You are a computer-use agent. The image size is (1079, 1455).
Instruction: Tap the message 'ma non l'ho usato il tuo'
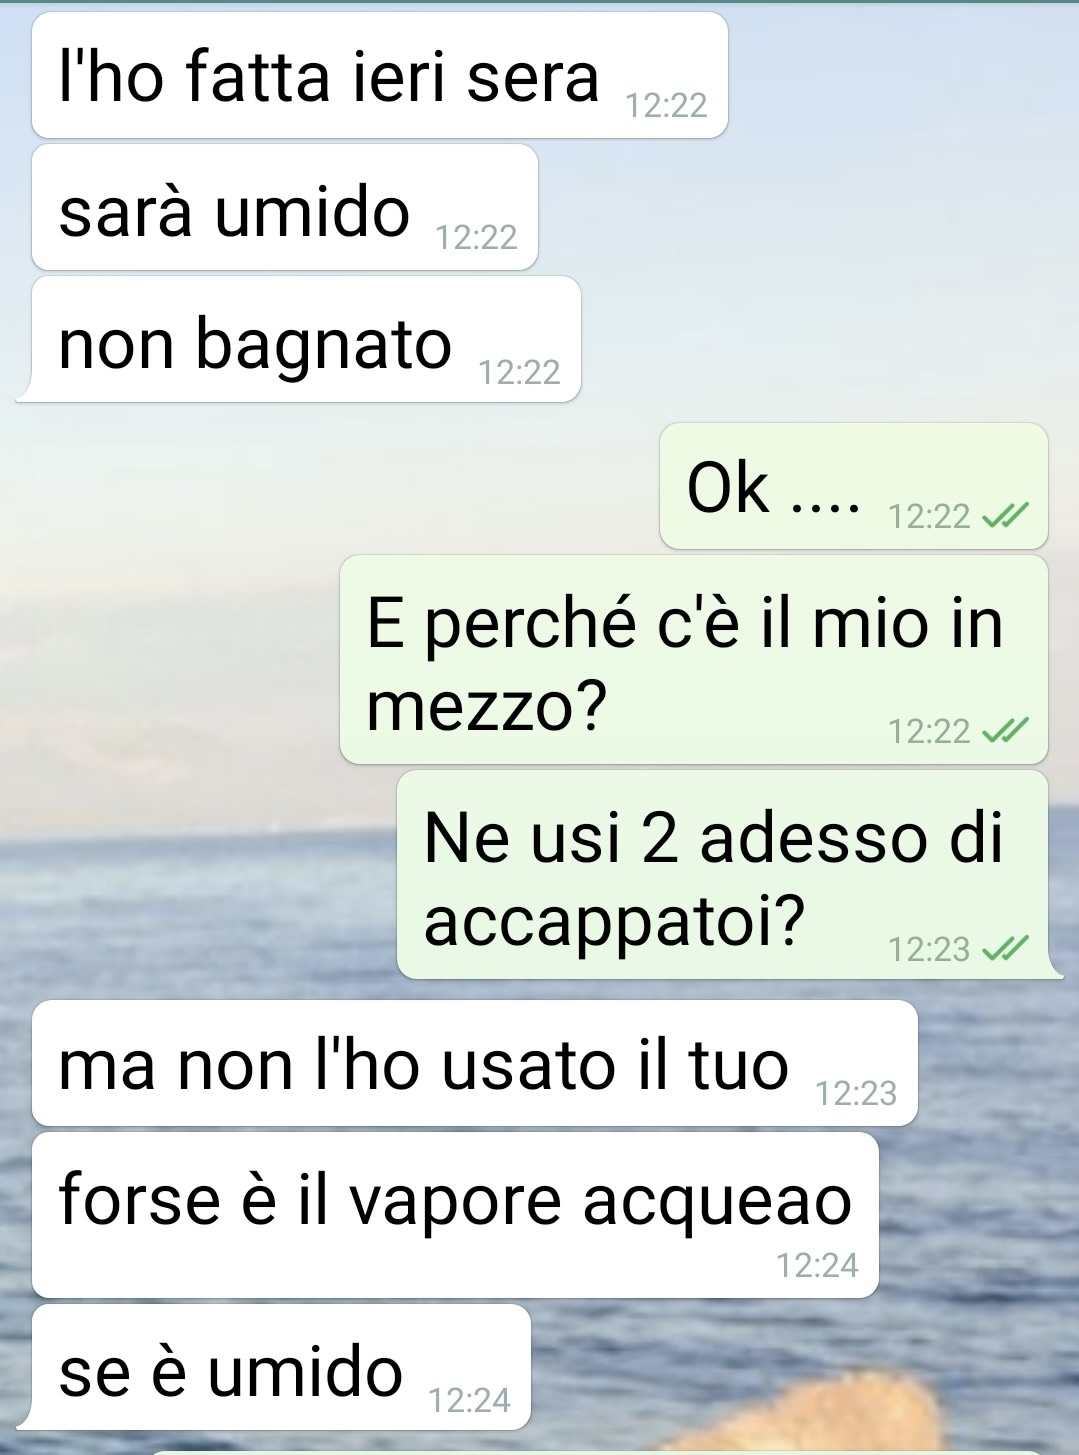coord(475,1063)
